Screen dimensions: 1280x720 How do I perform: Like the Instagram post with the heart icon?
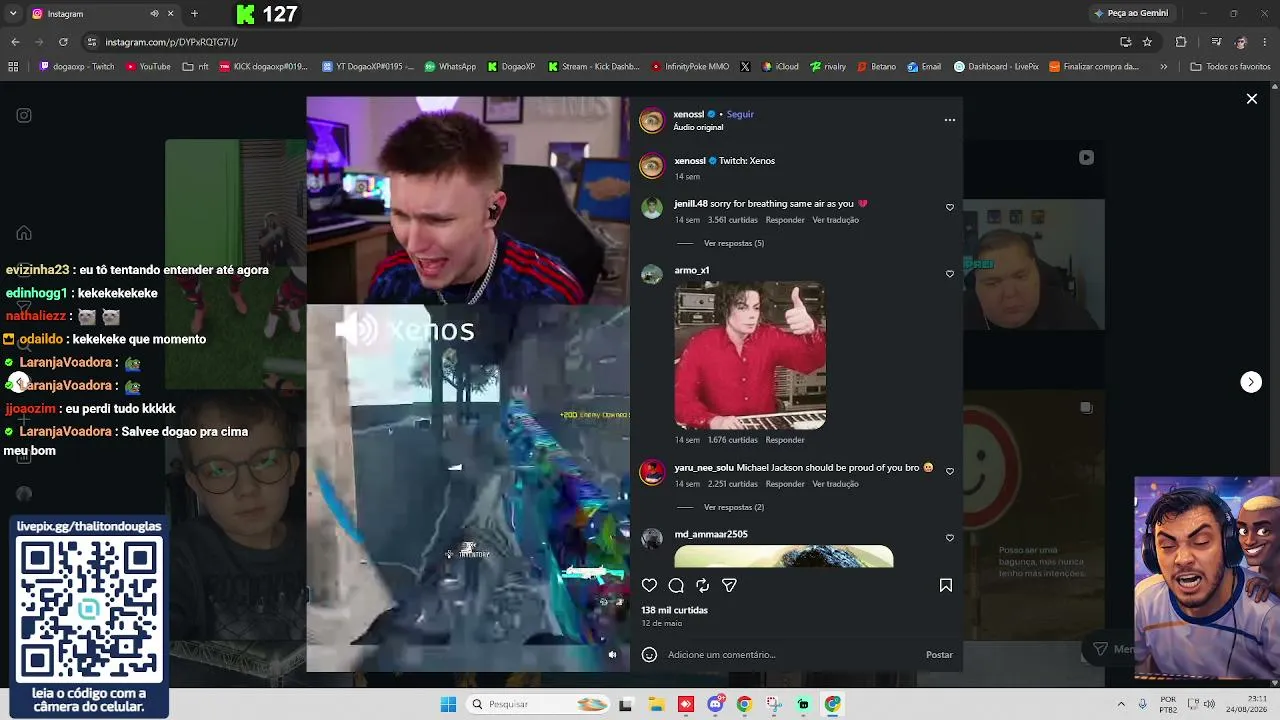coord(649,586)
